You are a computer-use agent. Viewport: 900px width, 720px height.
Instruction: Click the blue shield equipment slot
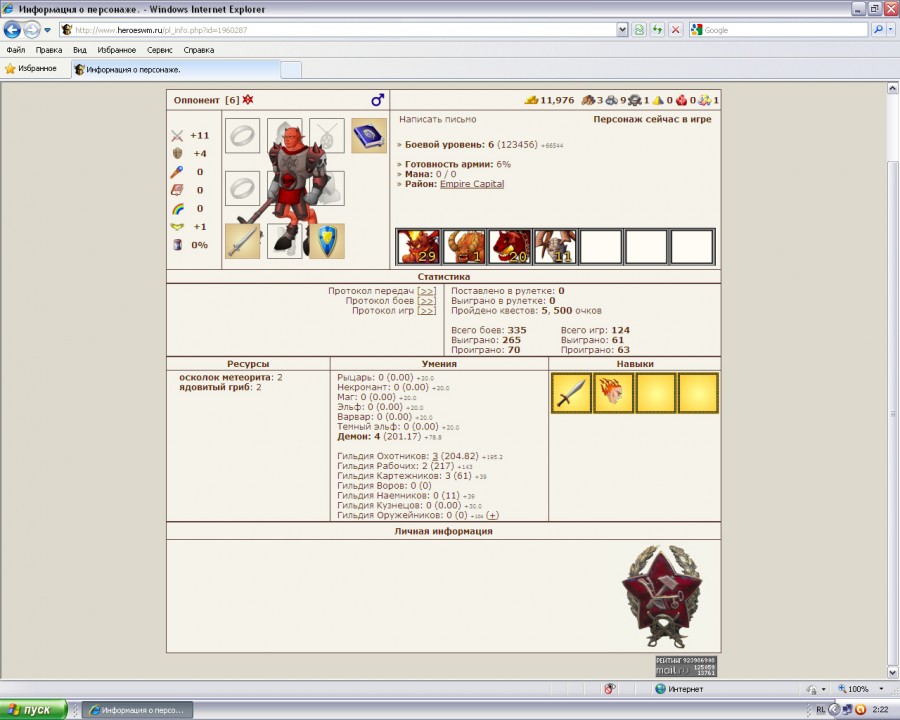click(327, 241)
